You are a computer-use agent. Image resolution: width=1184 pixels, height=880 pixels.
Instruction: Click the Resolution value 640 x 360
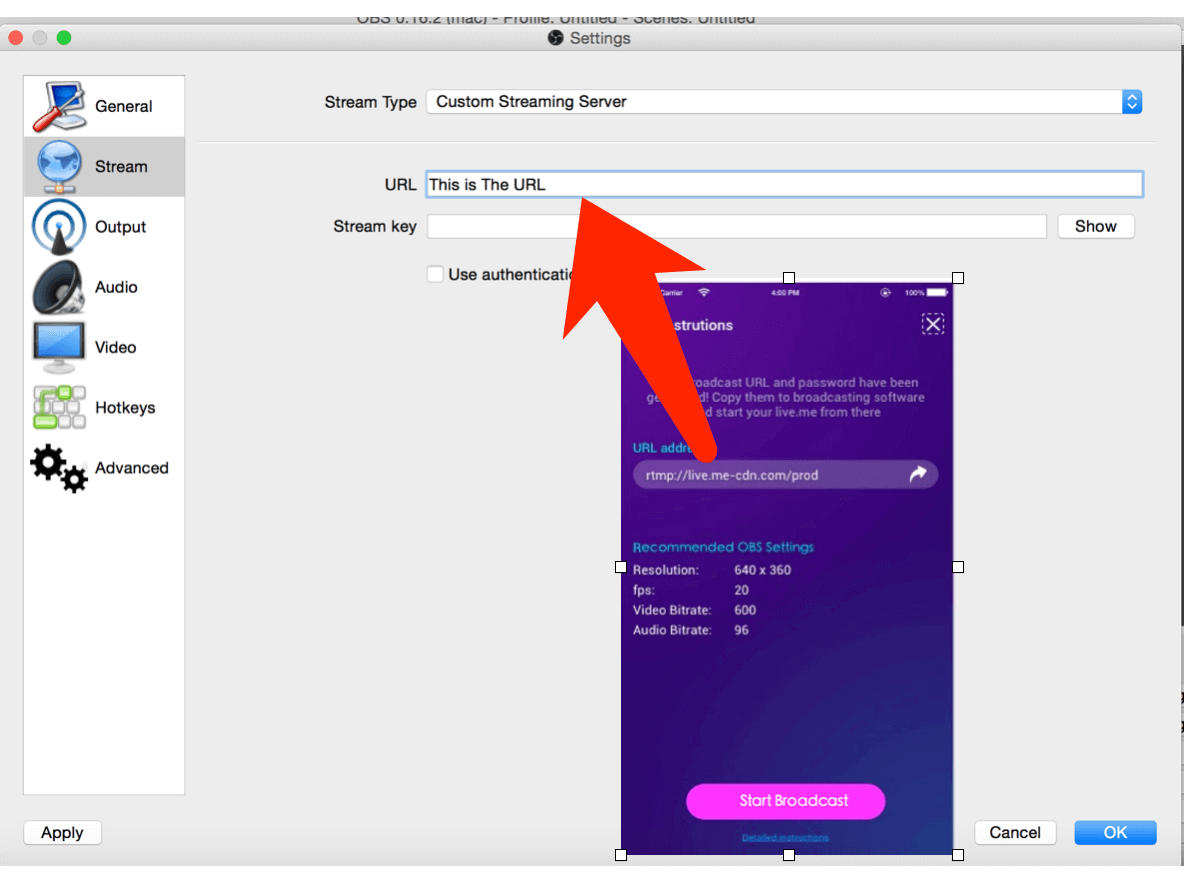point(763,570)
